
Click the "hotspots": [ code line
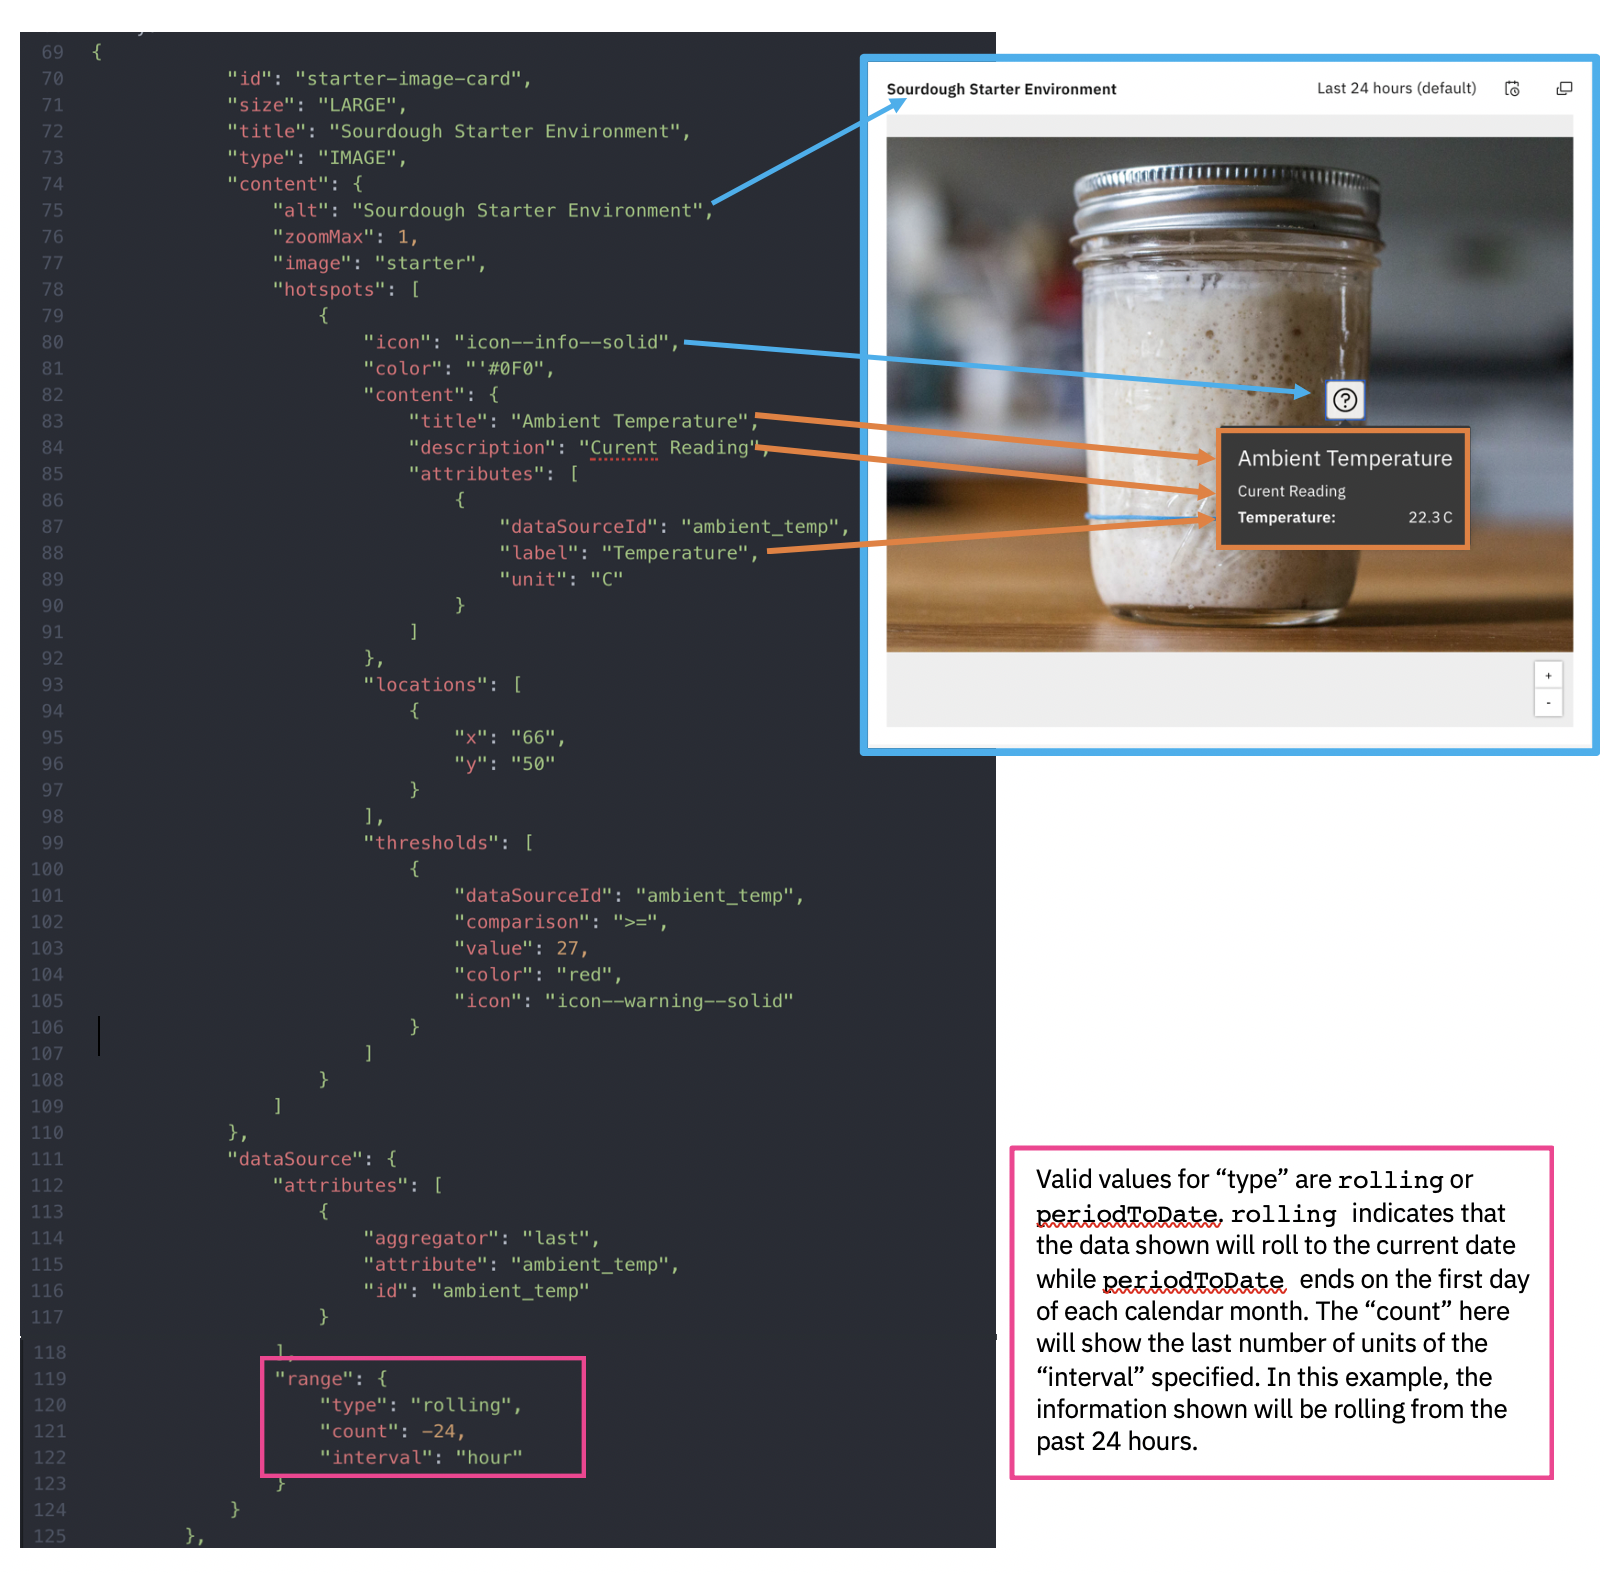(x=346, y=289)
